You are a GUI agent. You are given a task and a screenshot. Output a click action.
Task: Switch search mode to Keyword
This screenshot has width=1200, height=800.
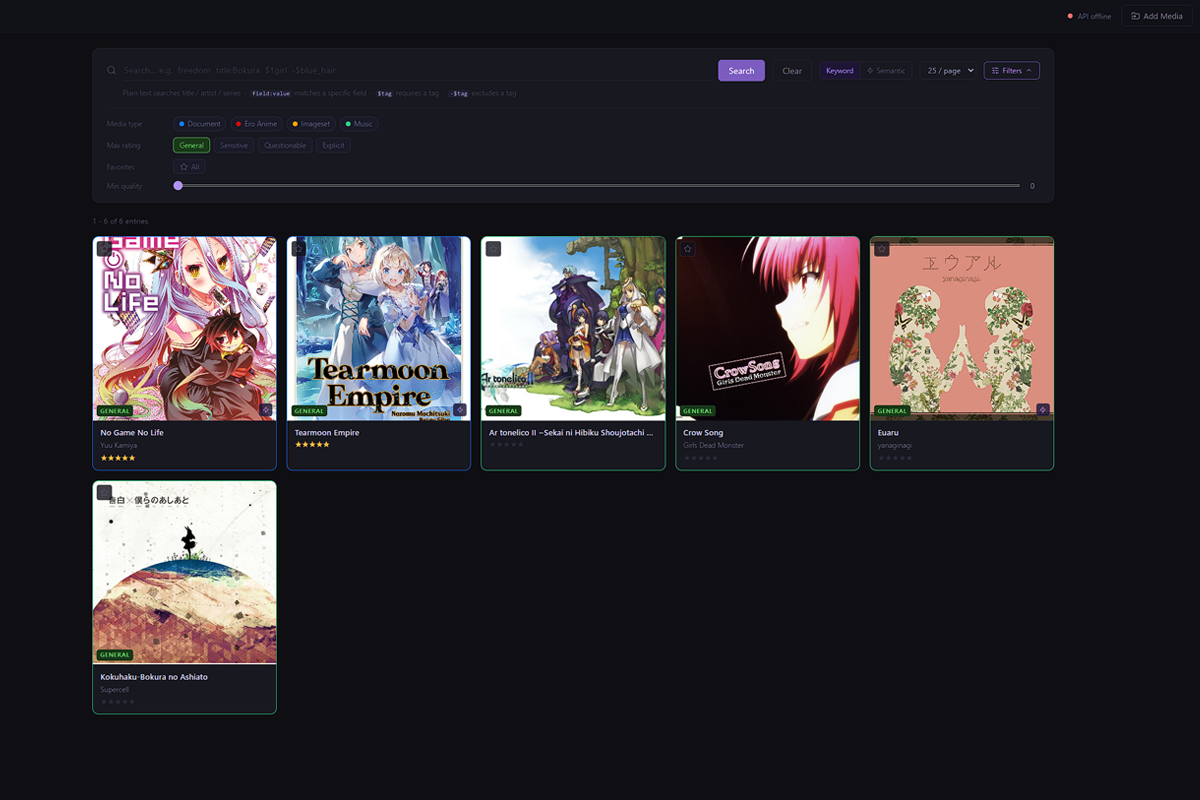(x=840, y=71)
